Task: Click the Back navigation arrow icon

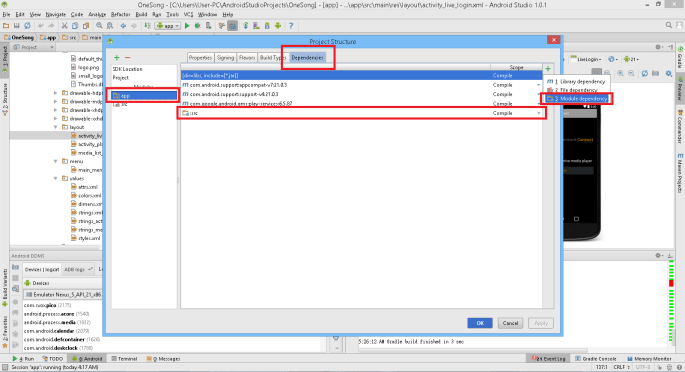Action: tap(123, 26)
